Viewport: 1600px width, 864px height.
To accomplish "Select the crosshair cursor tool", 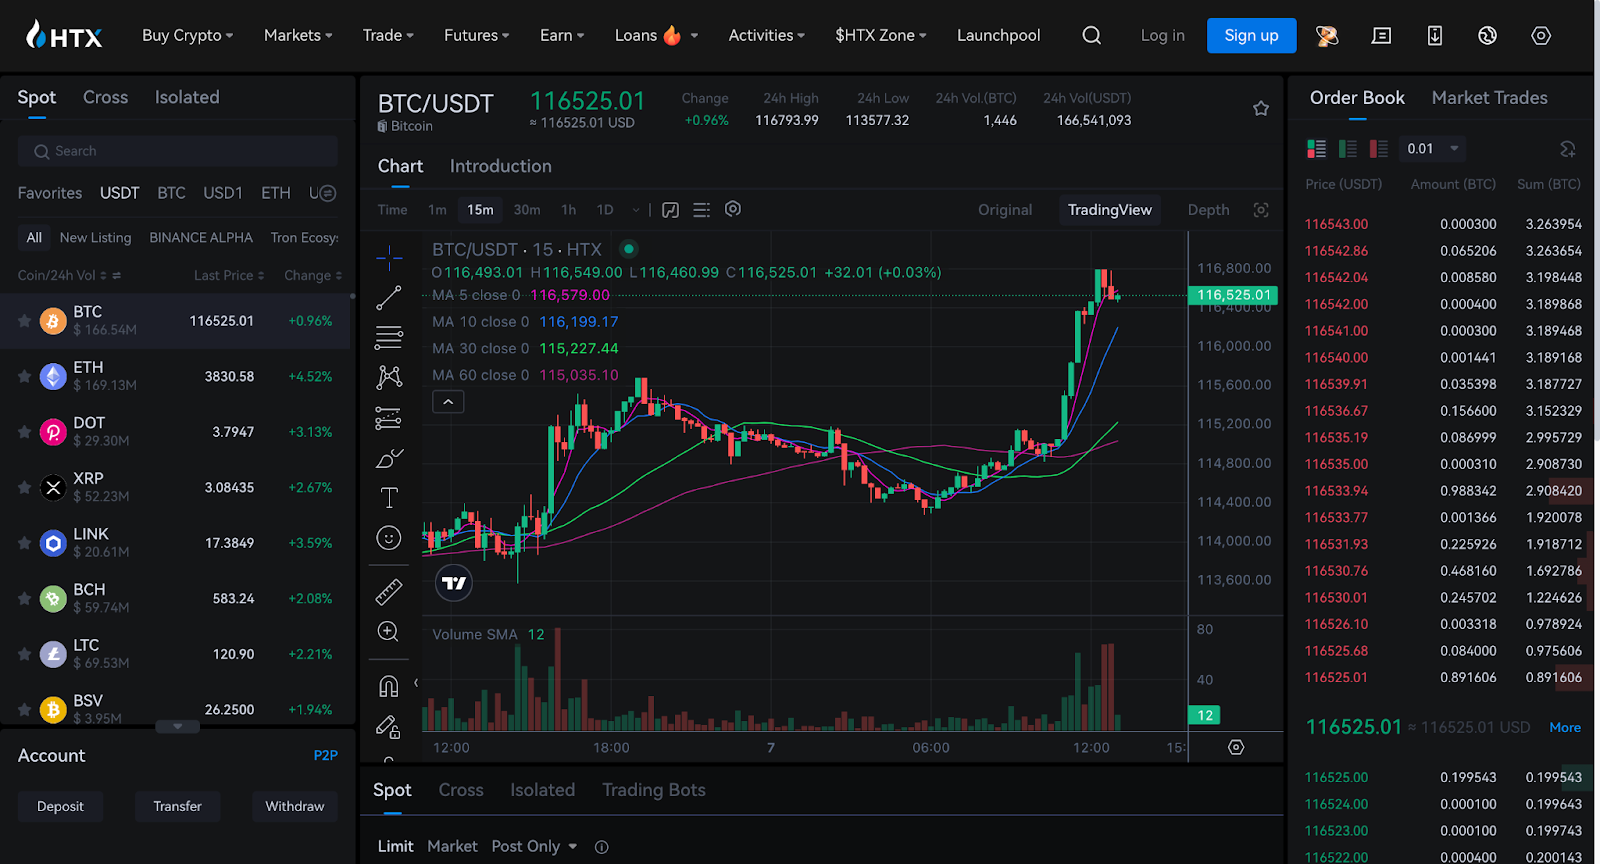I will (x=389, y=257).
